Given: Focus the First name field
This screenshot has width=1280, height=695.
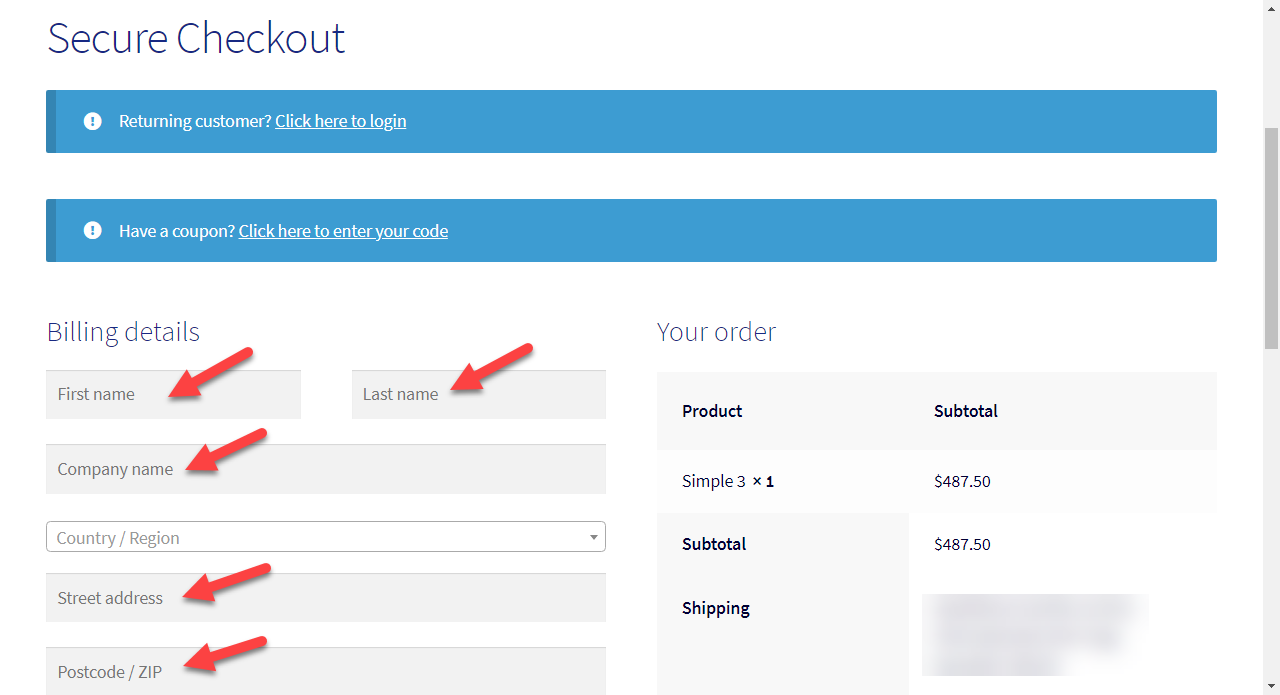Looking at the screenshot, I should coord(173,394).
